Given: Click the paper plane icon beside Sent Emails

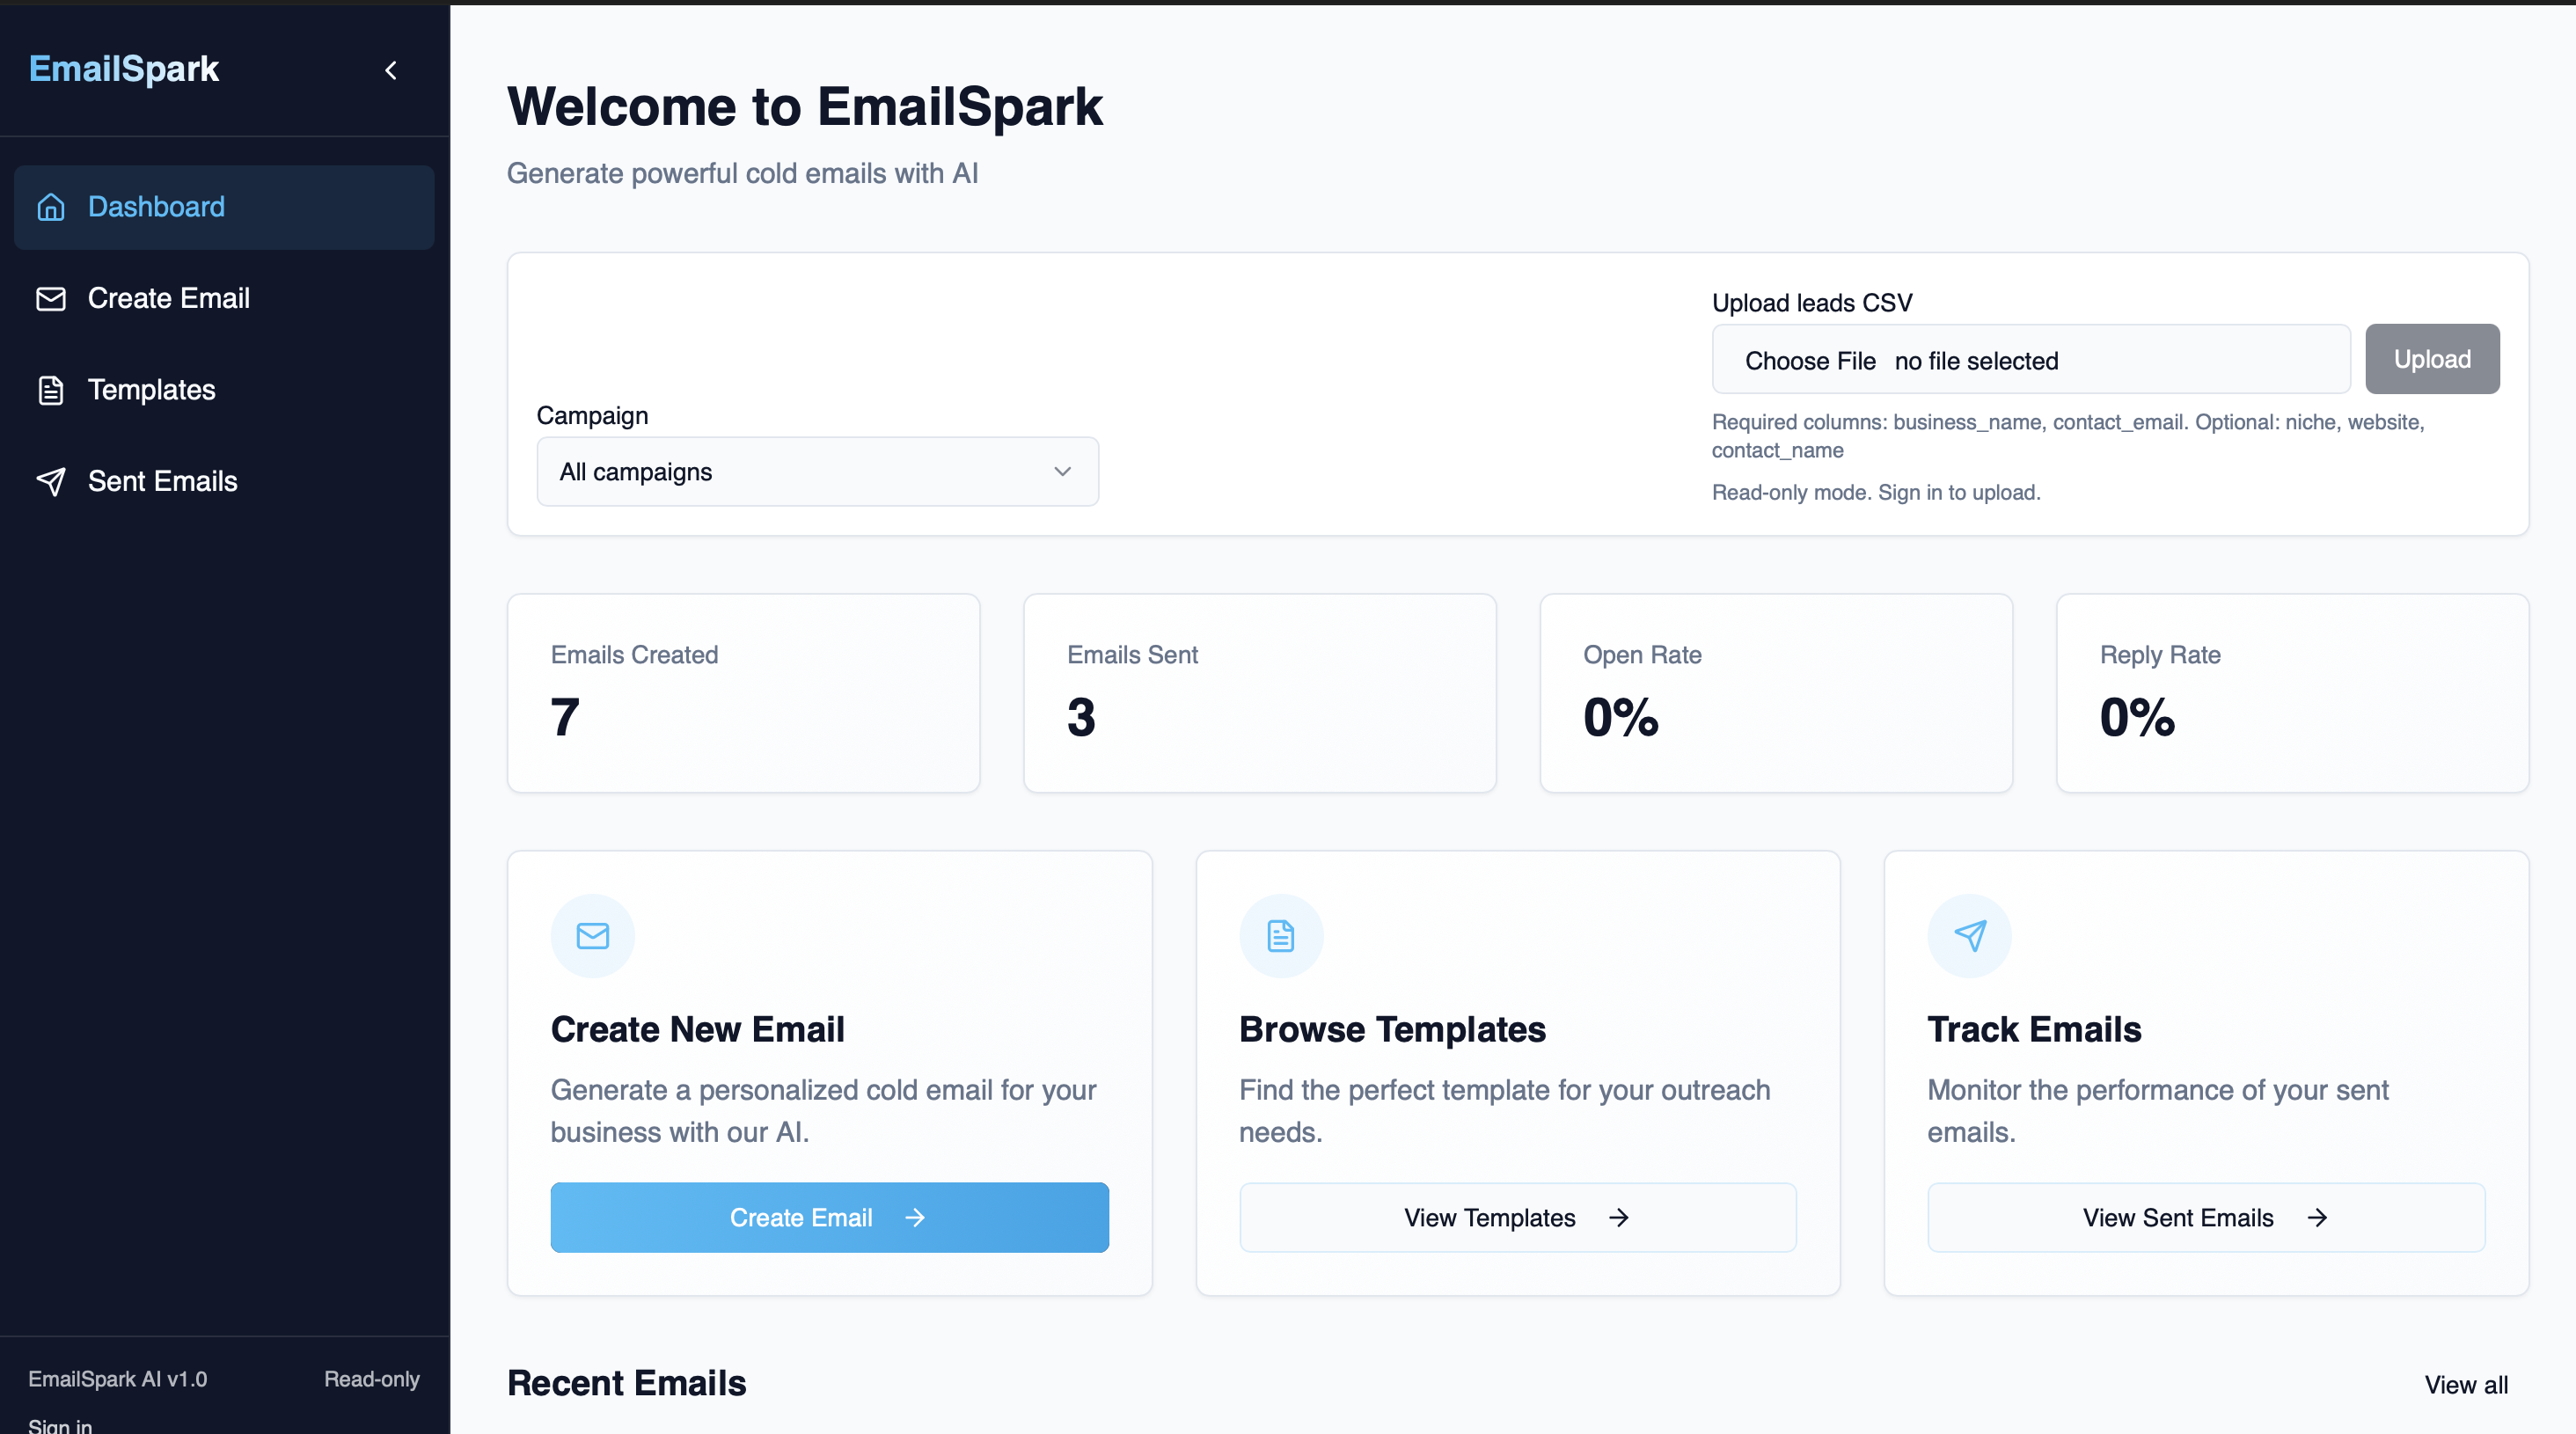Looking at the screenshot, I should tap(51, 481).
